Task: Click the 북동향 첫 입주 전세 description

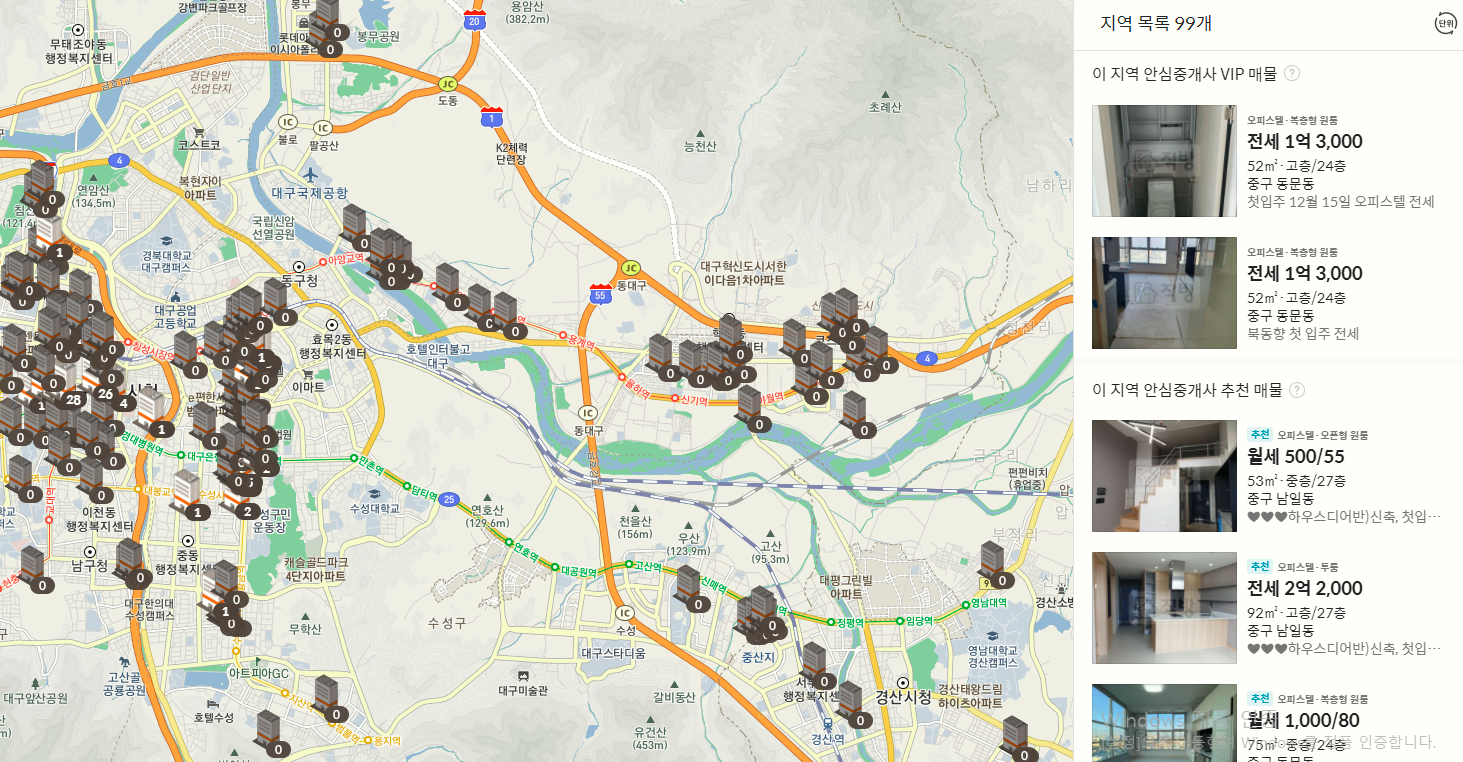Action: (x=1303, y=333)
